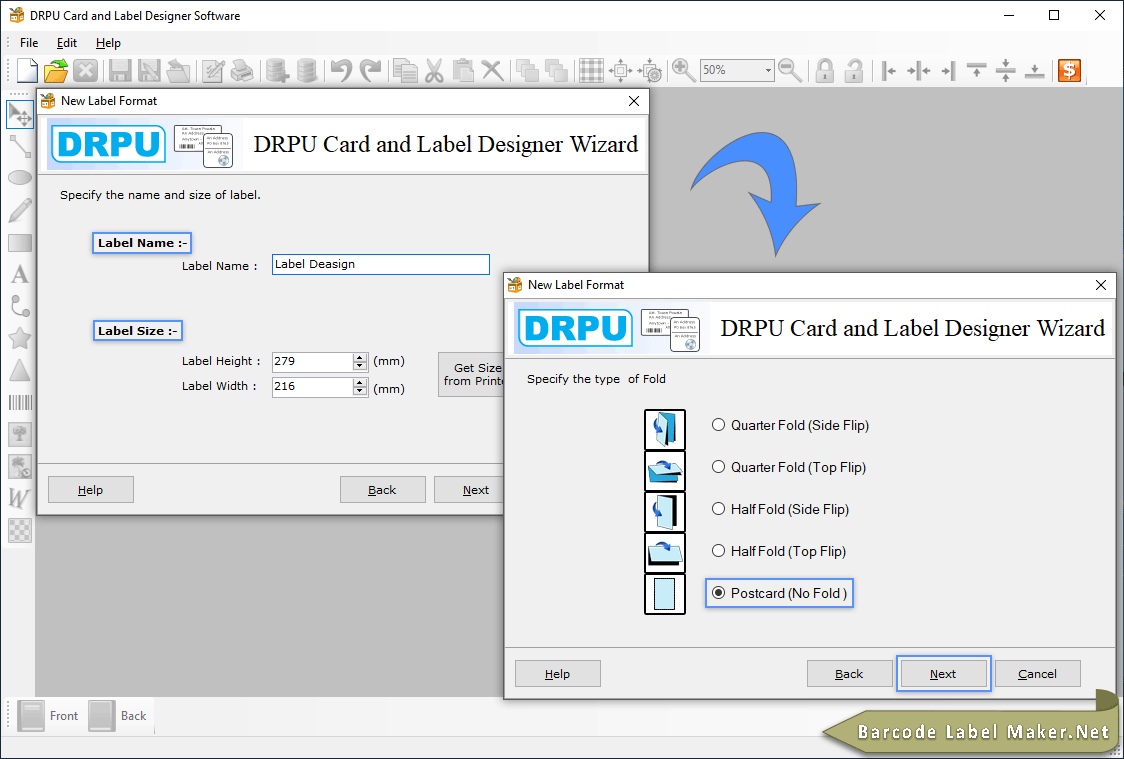Toggle the grid display icon

click(591, 70)
